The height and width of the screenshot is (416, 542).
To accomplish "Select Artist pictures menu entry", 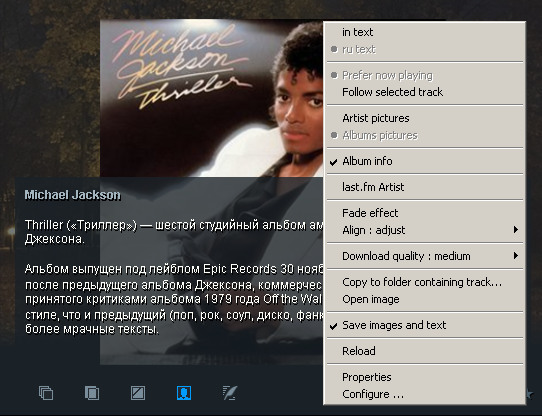I will (x=425, y=118).
